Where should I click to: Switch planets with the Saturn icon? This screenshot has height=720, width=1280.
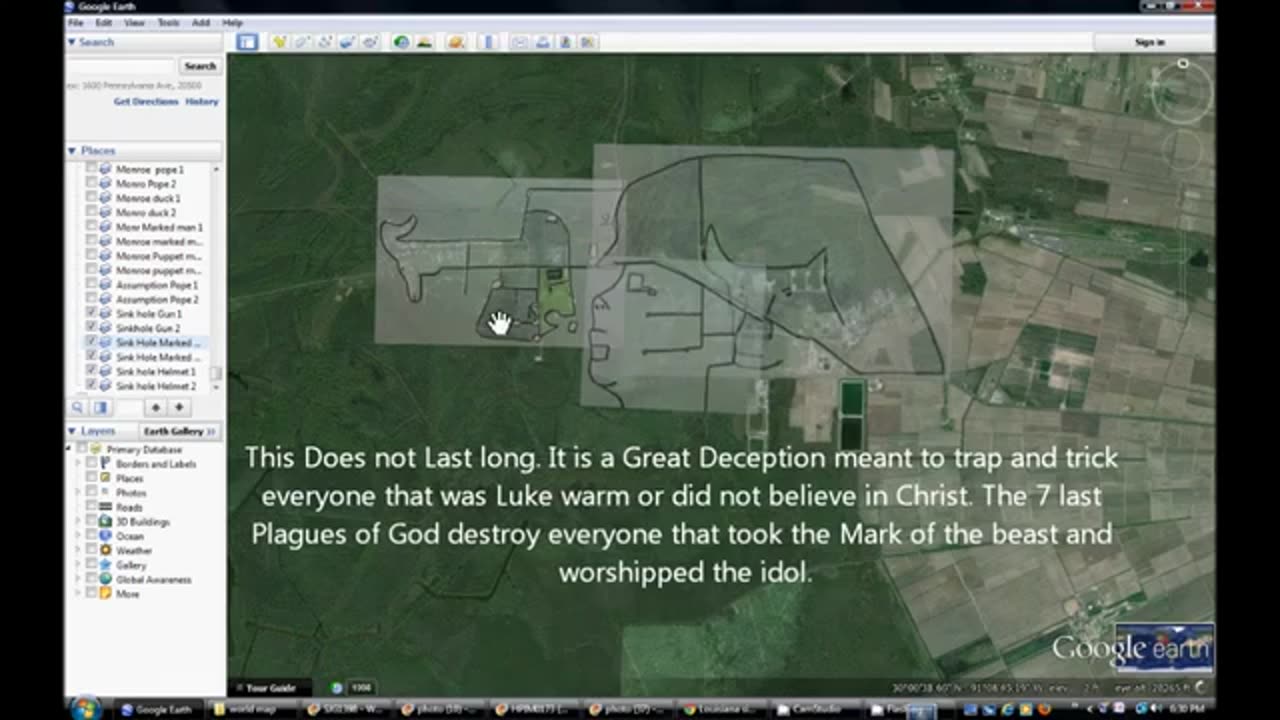456,42
